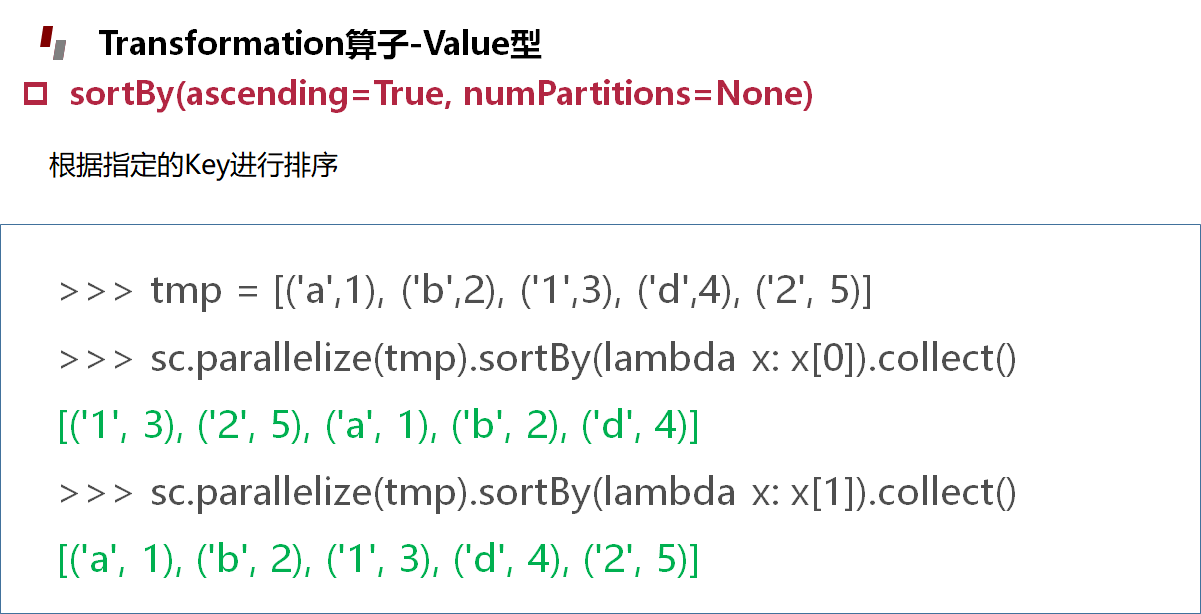
Task: Click the last >>> prompt
Action: [x=96, y=493]
